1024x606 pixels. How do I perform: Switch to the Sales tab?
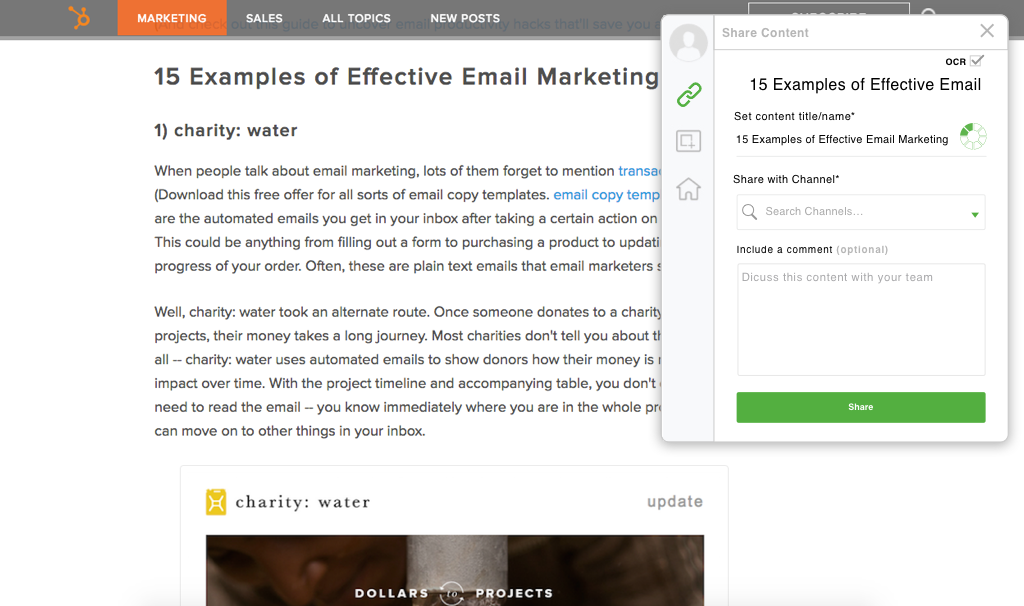(x=264, y=18)
